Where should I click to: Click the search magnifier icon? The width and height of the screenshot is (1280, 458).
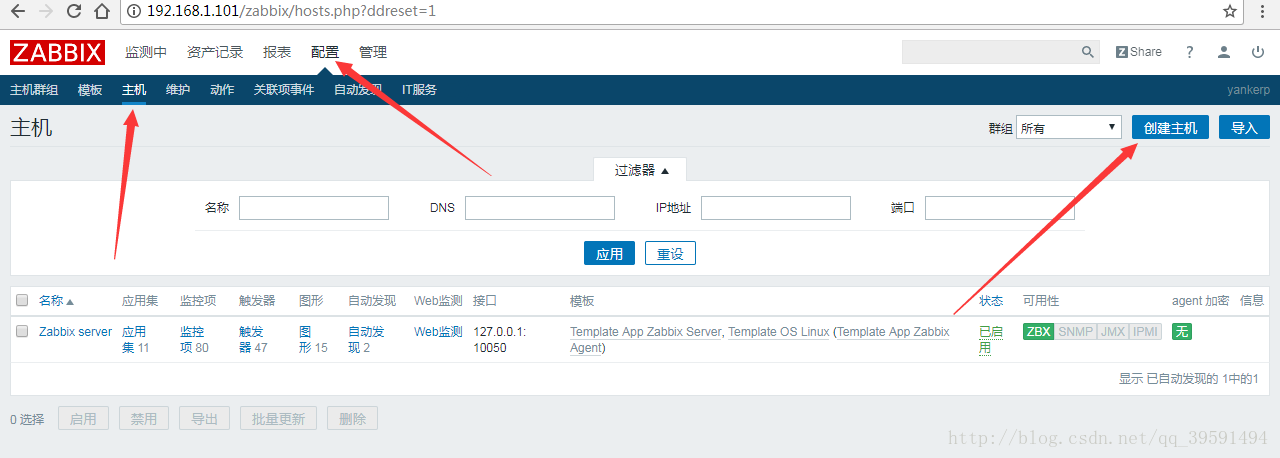click(x=1088, y=52)
